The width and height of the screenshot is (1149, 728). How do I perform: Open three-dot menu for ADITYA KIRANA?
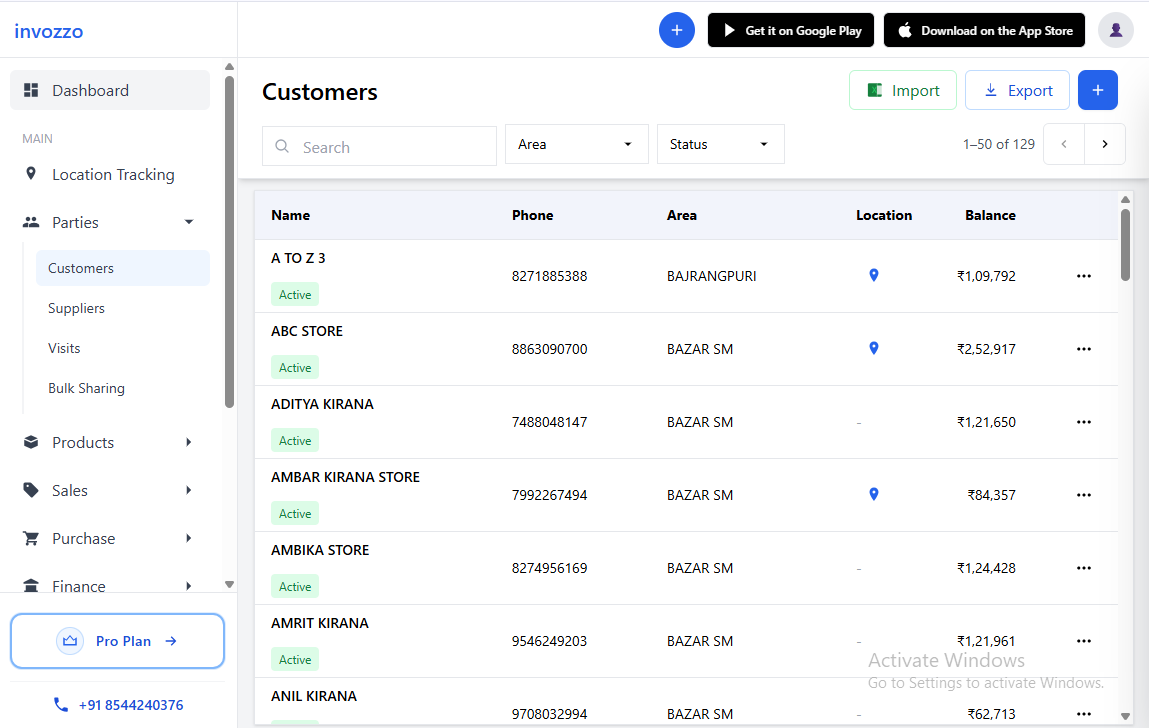[1083, 422]
